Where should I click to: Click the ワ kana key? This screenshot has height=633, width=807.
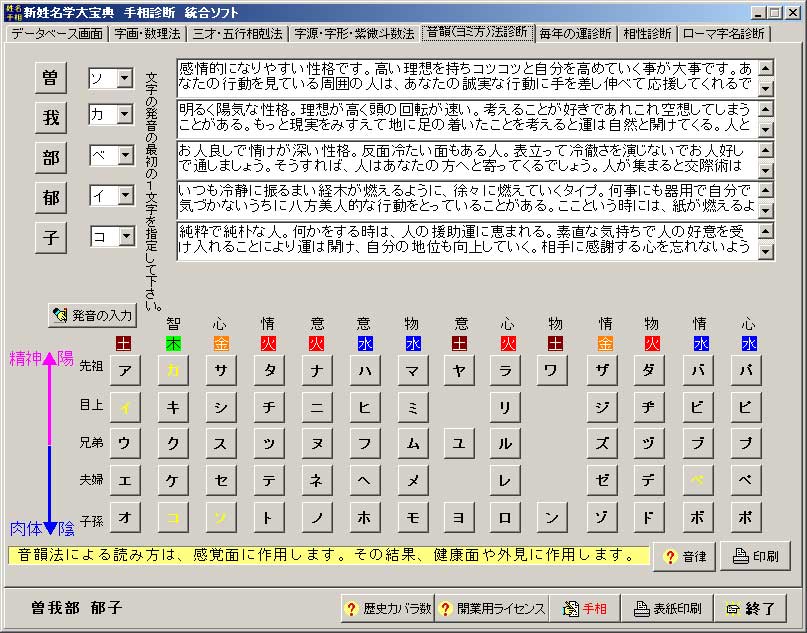point(552,370)
